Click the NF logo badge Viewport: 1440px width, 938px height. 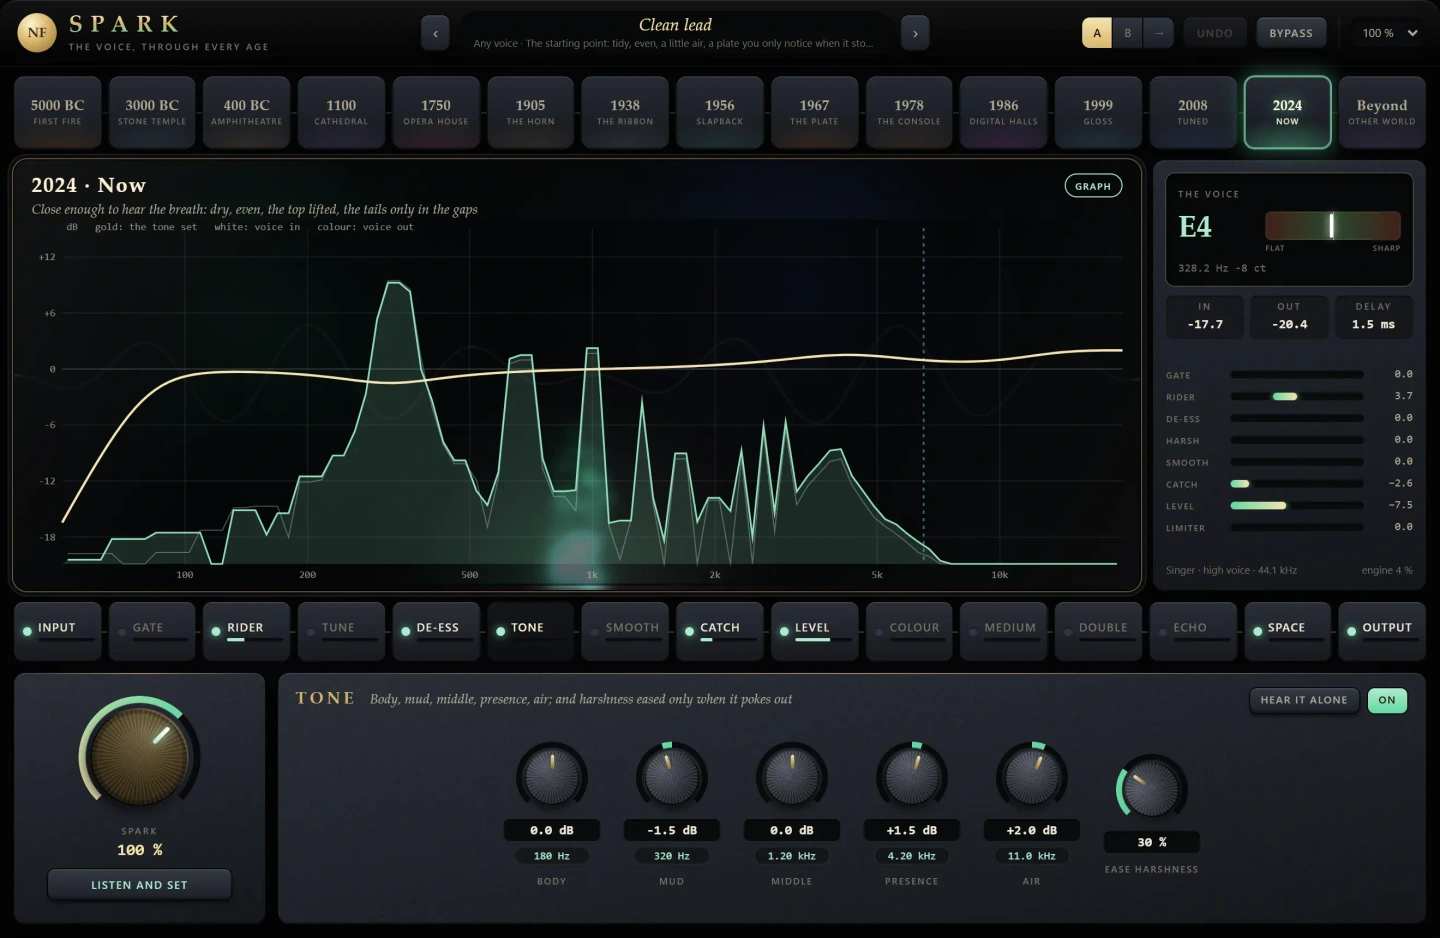click(37, 33)
